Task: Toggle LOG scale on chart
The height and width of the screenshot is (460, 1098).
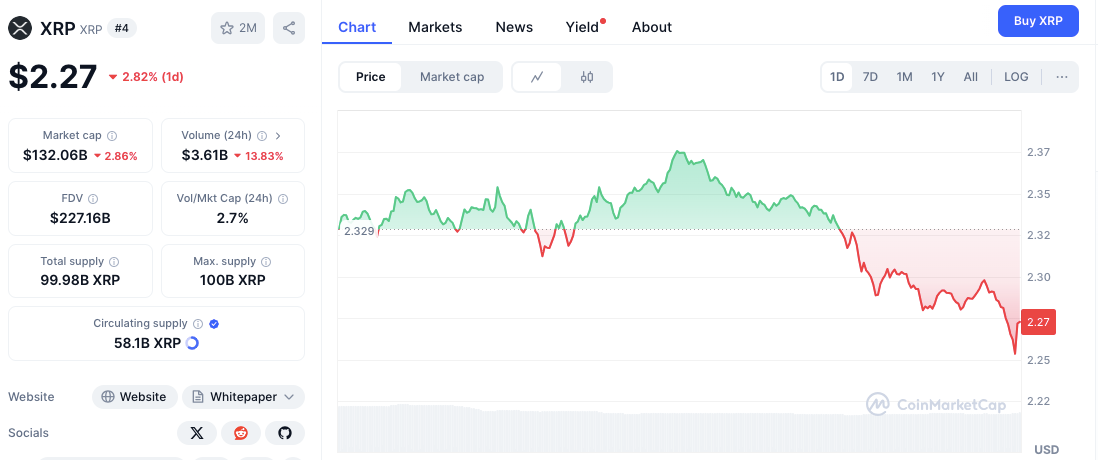Action: tap(1016, 77)
